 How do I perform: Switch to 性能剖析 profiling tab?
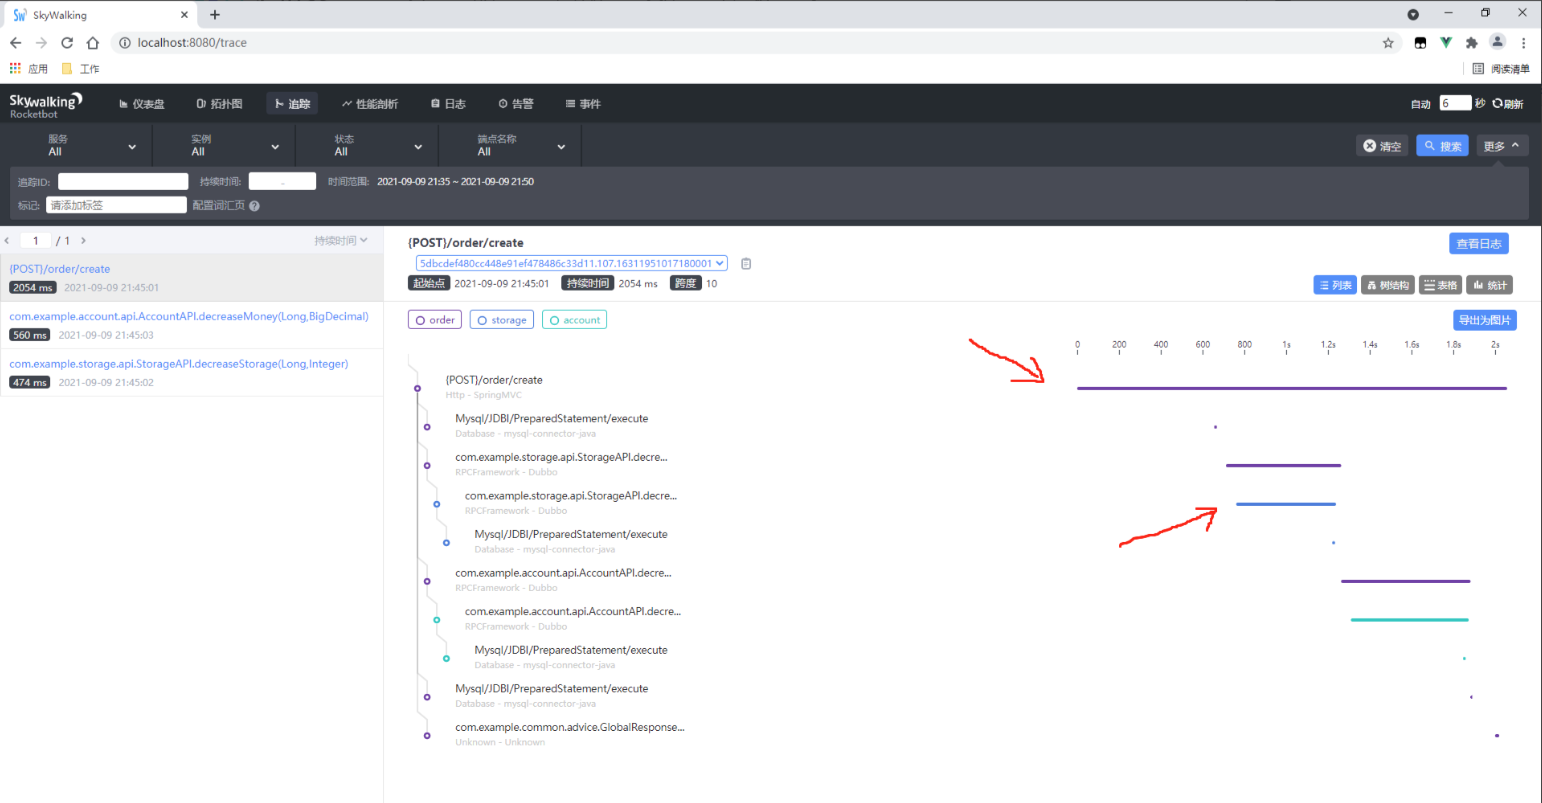[369, 104]
